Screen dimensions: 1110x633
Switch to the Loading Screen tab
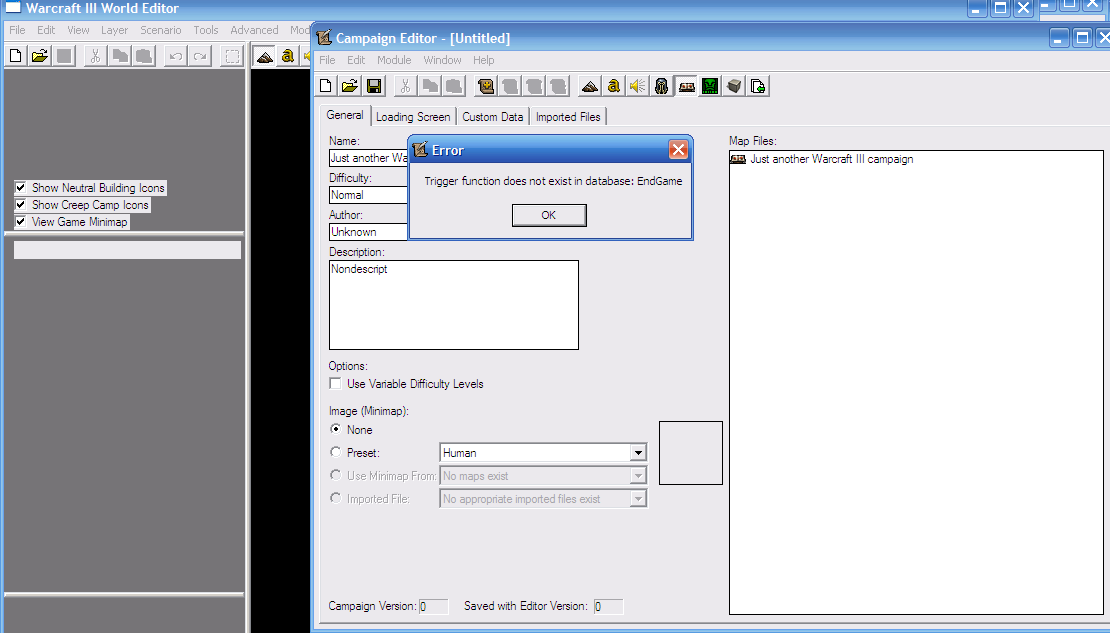tap(413, 117)
